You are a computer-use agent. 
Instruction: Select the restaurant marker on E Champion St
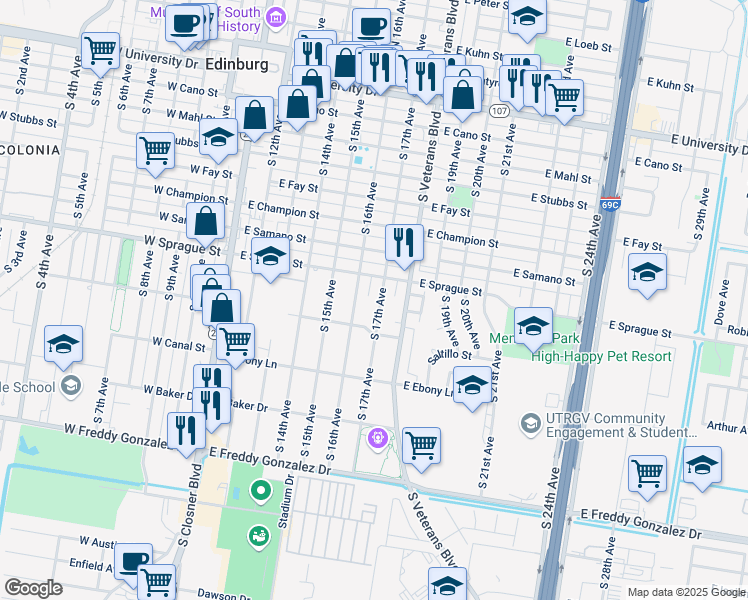(x=404, y=244)
